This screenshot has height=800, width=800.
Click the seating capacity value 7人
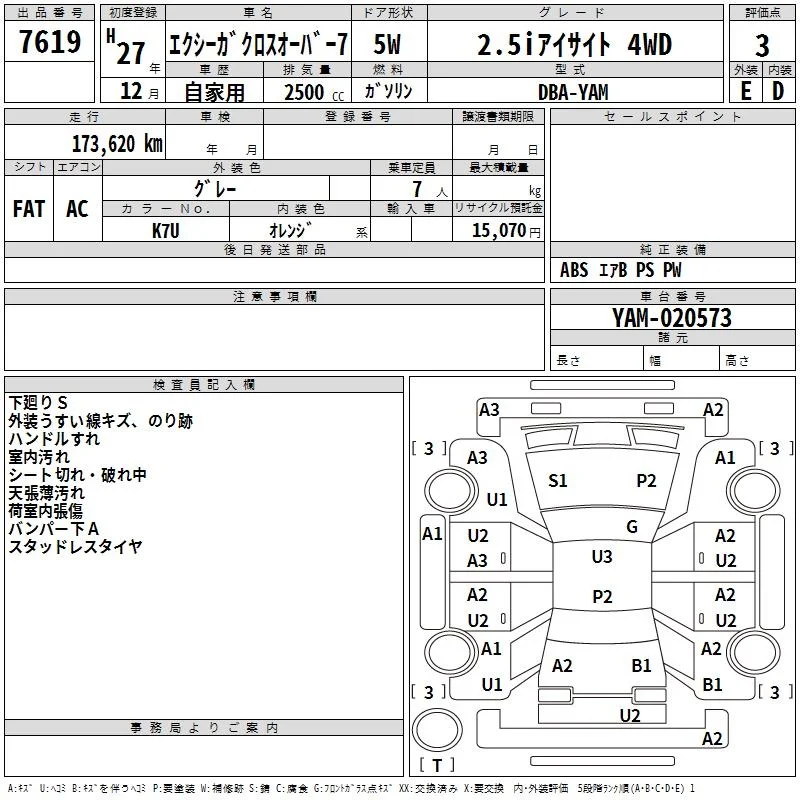pos(429,189)
